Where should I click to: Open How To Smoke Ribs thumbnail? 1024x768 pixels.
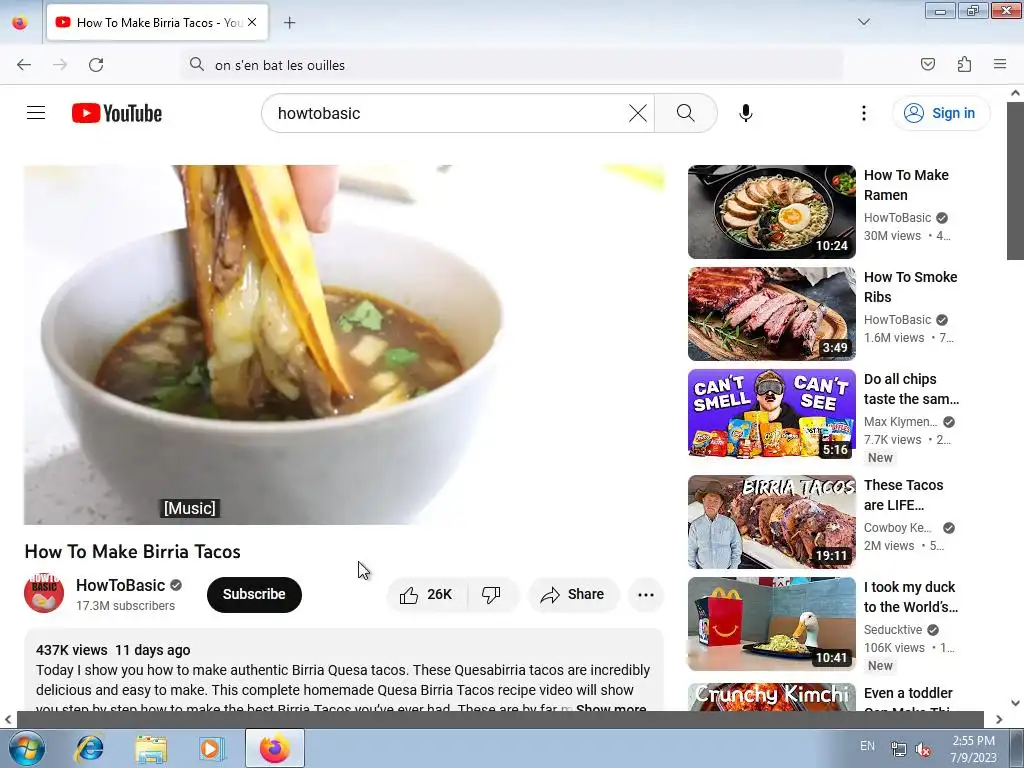tap(771, 313)
